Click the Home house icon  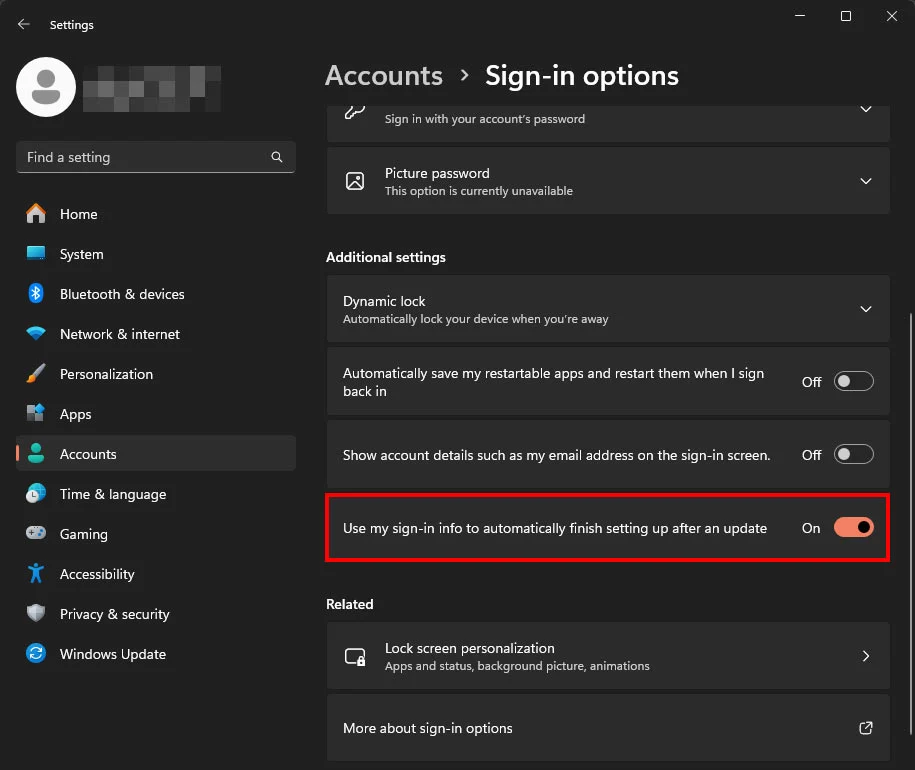[x=36, y=214]
